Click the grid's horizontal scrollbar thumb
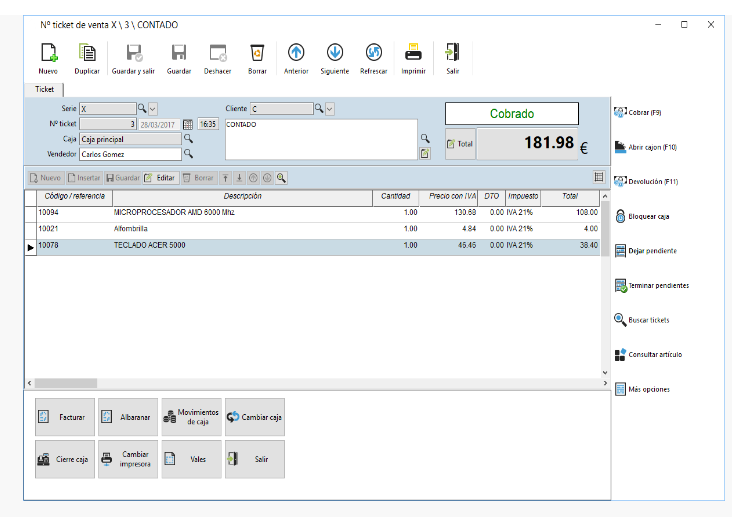The height and width of the screenshot is (517, 732). 66,383
